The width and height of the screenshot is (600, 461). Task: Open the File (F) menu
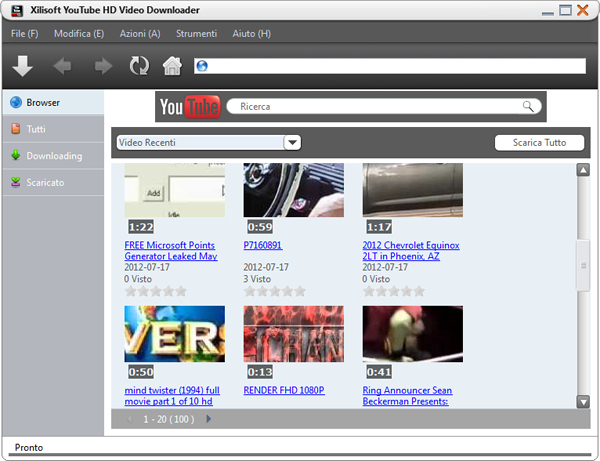[24, 34]
